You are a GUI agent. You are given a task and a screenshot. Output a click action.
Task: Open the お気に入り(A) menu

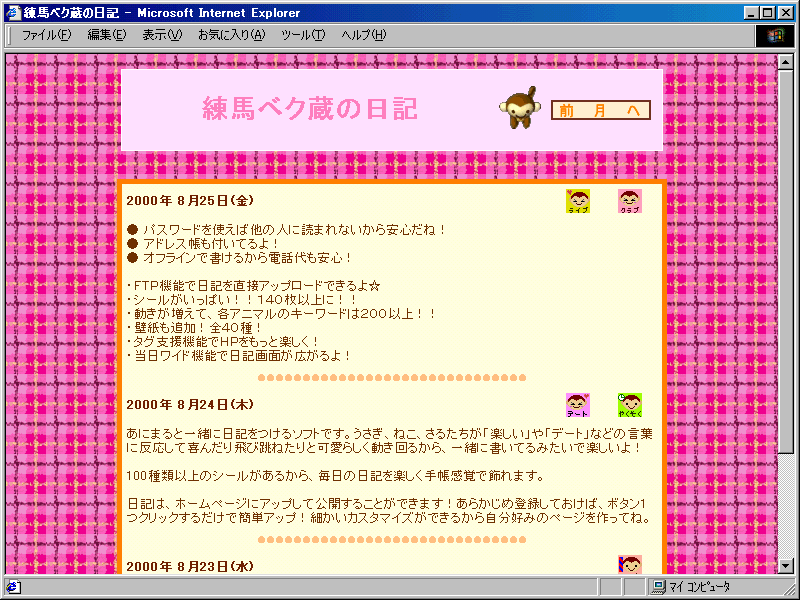coord(232,35)
